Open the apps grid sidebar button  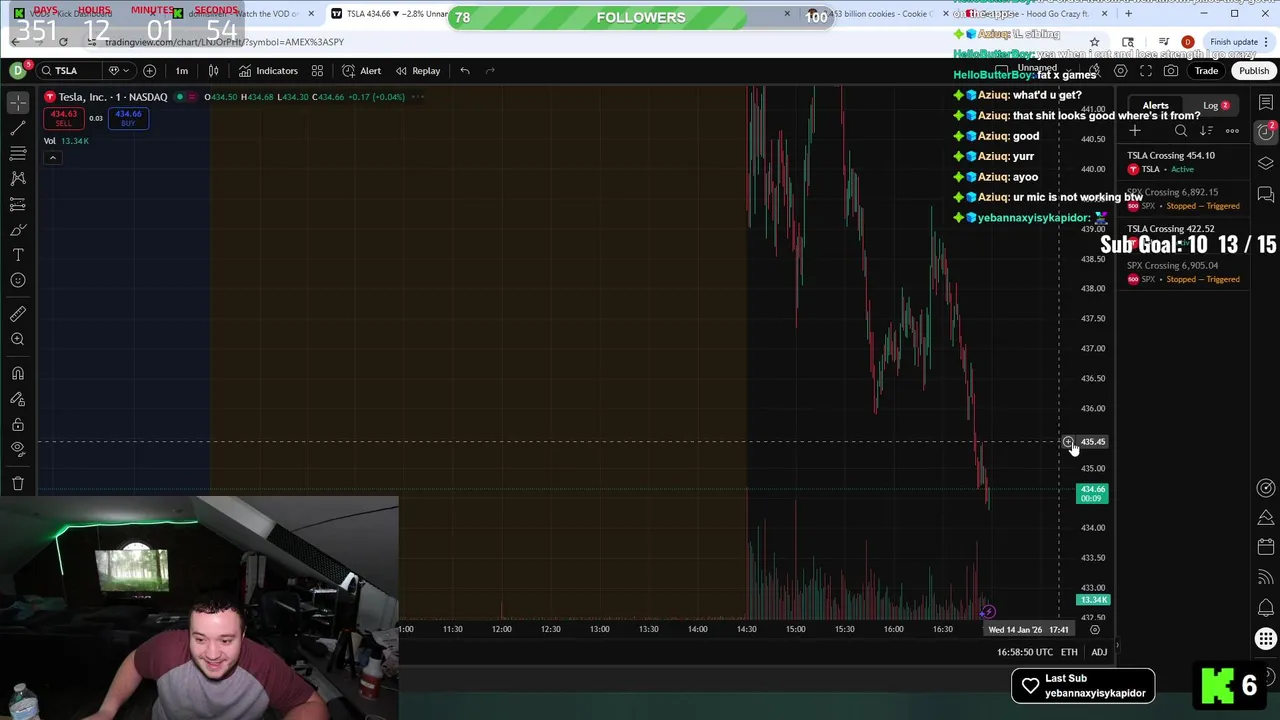click(x=1265, y=640)
